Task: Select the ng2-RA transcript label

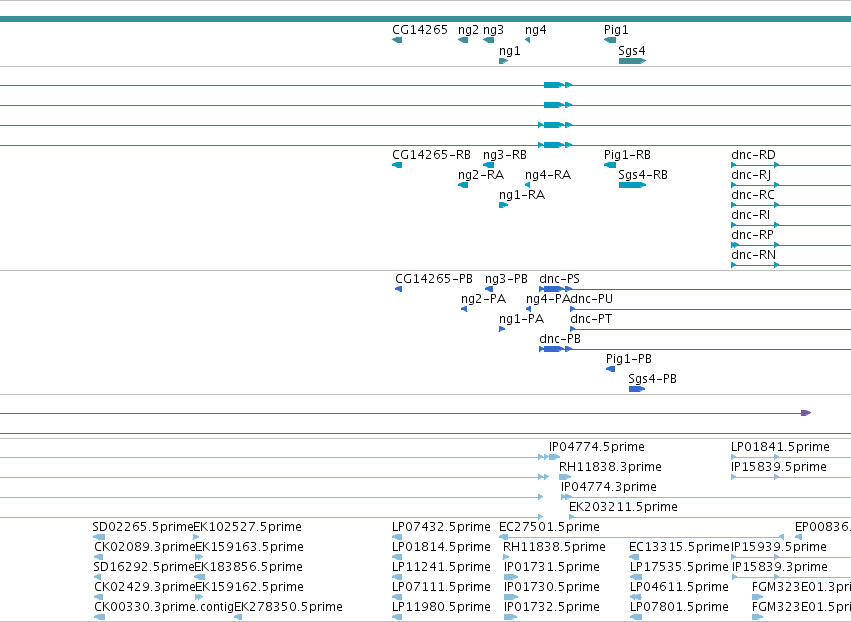Action: 481,175
